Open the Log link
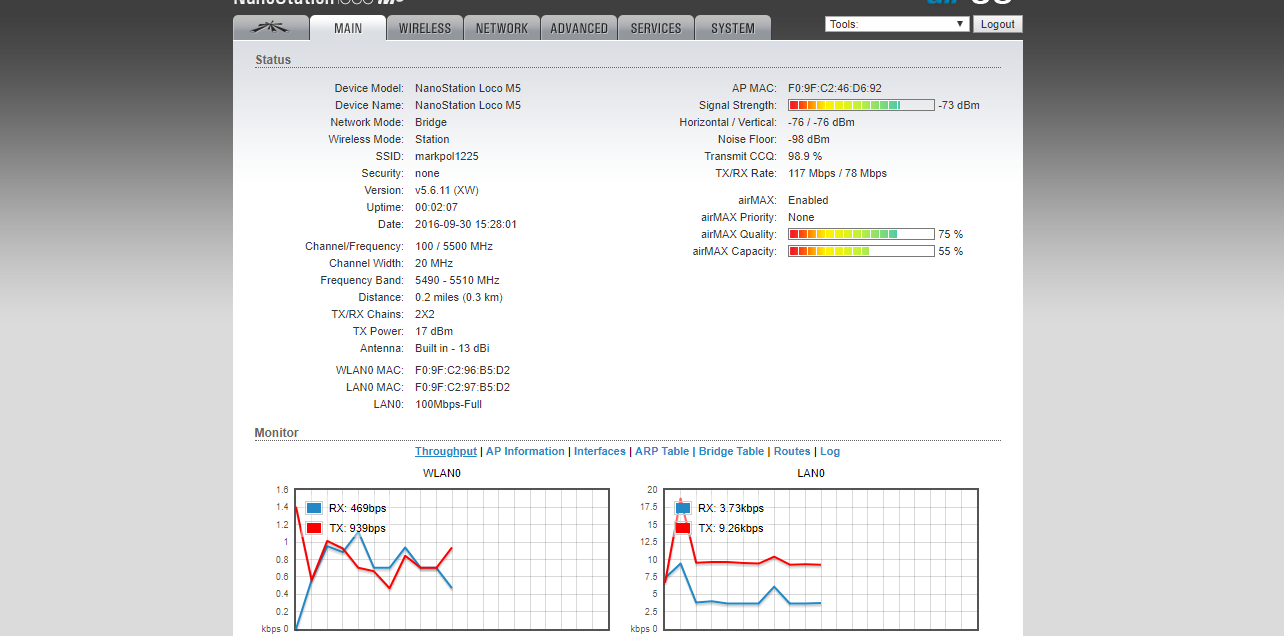This screenshot has height=636, width=1284. coord(830,452)
